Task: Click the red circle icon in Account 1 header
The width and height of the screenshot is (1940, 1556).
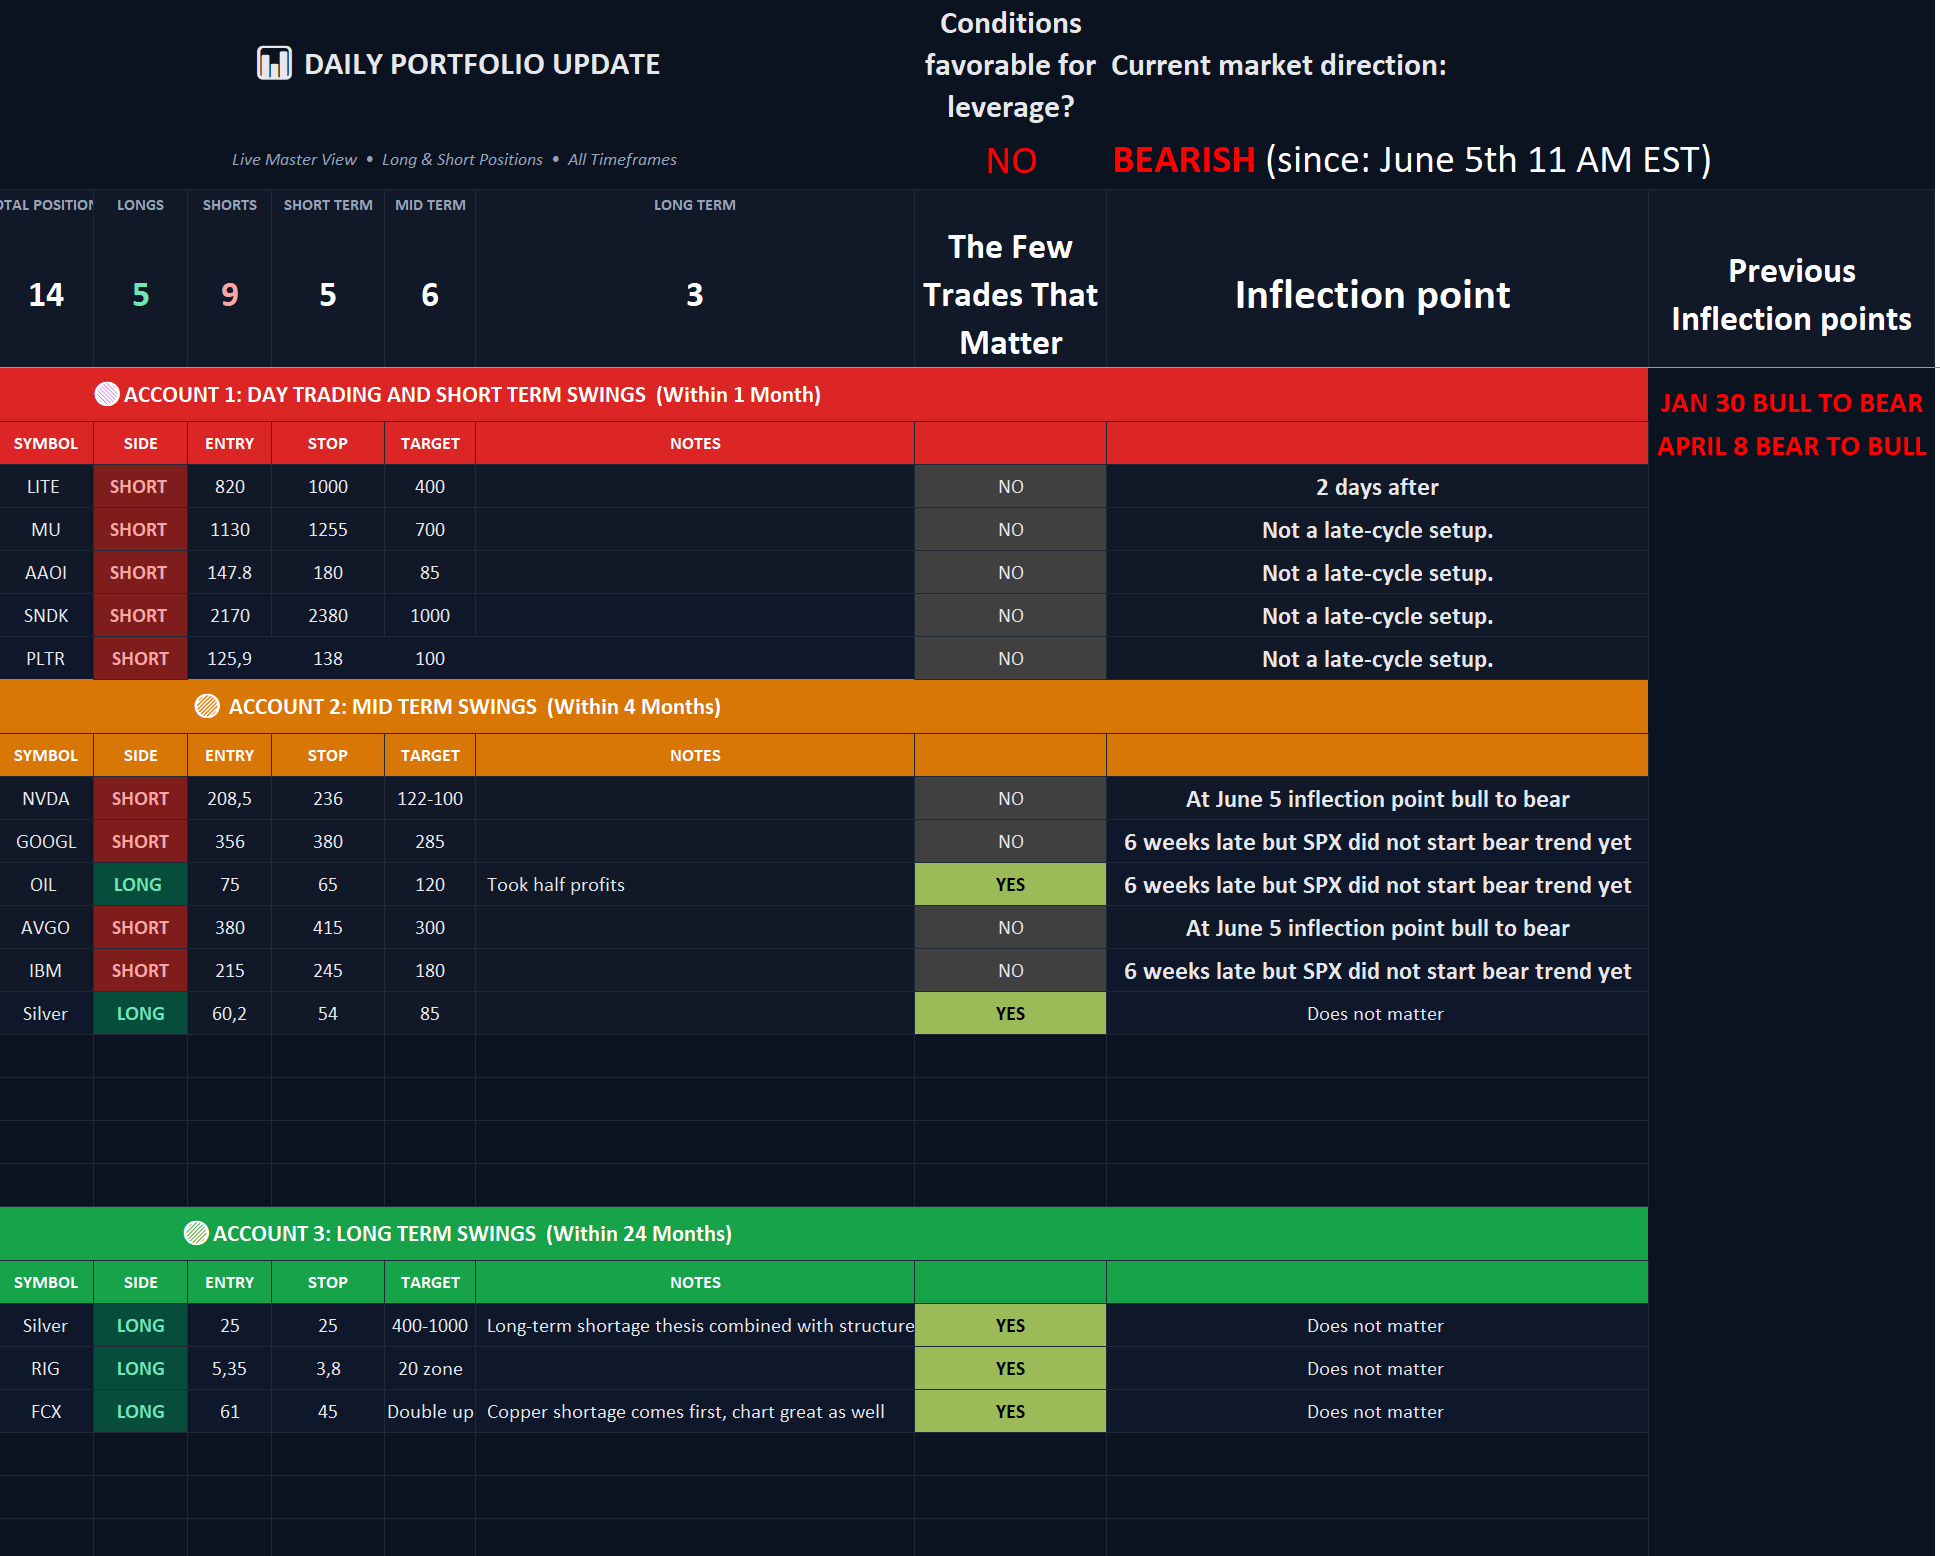Action: (x=107, y=394)
